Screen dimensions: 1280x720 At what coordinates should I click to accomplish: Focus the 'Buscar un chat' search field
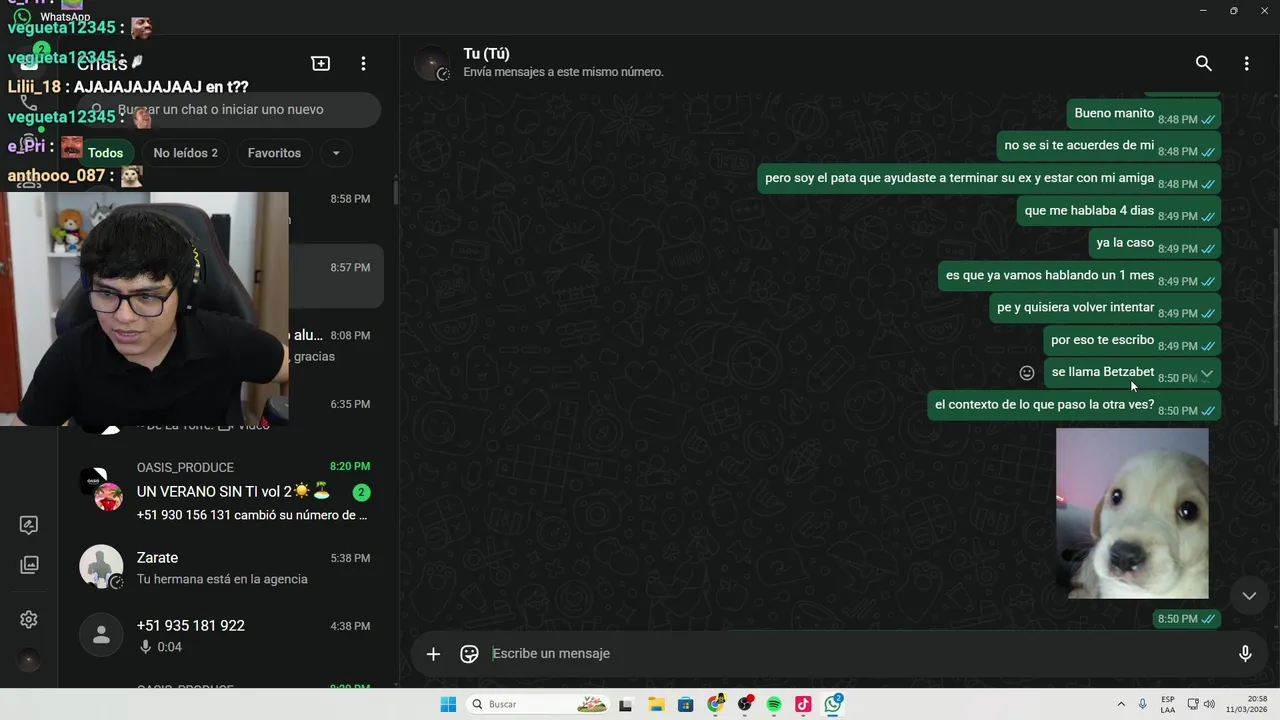pyautogui.click(x=229, y=110)
